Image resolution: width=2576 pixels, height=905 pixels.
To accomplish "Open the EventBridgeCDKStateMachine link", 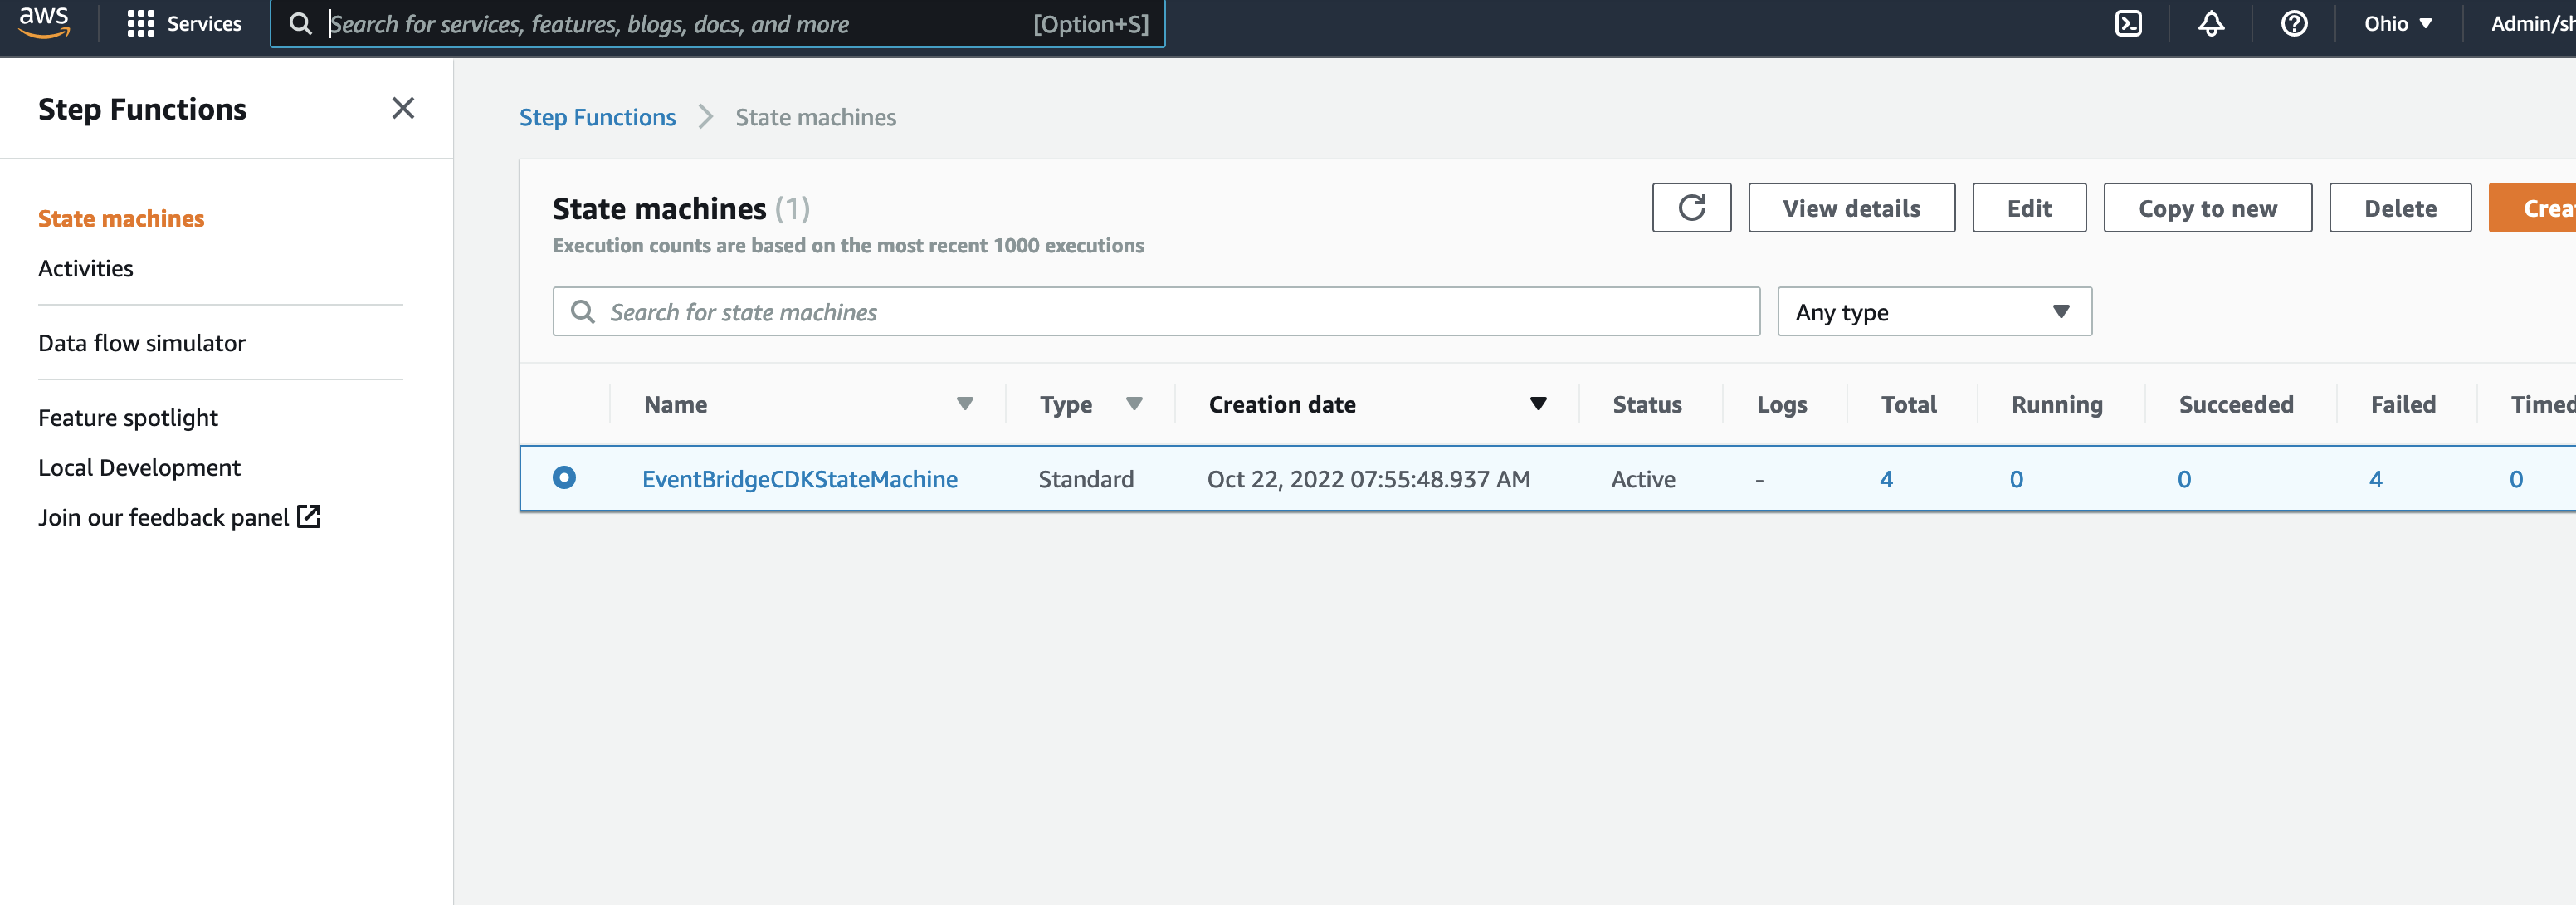I will pyautogui.click(x=799, y=479).
